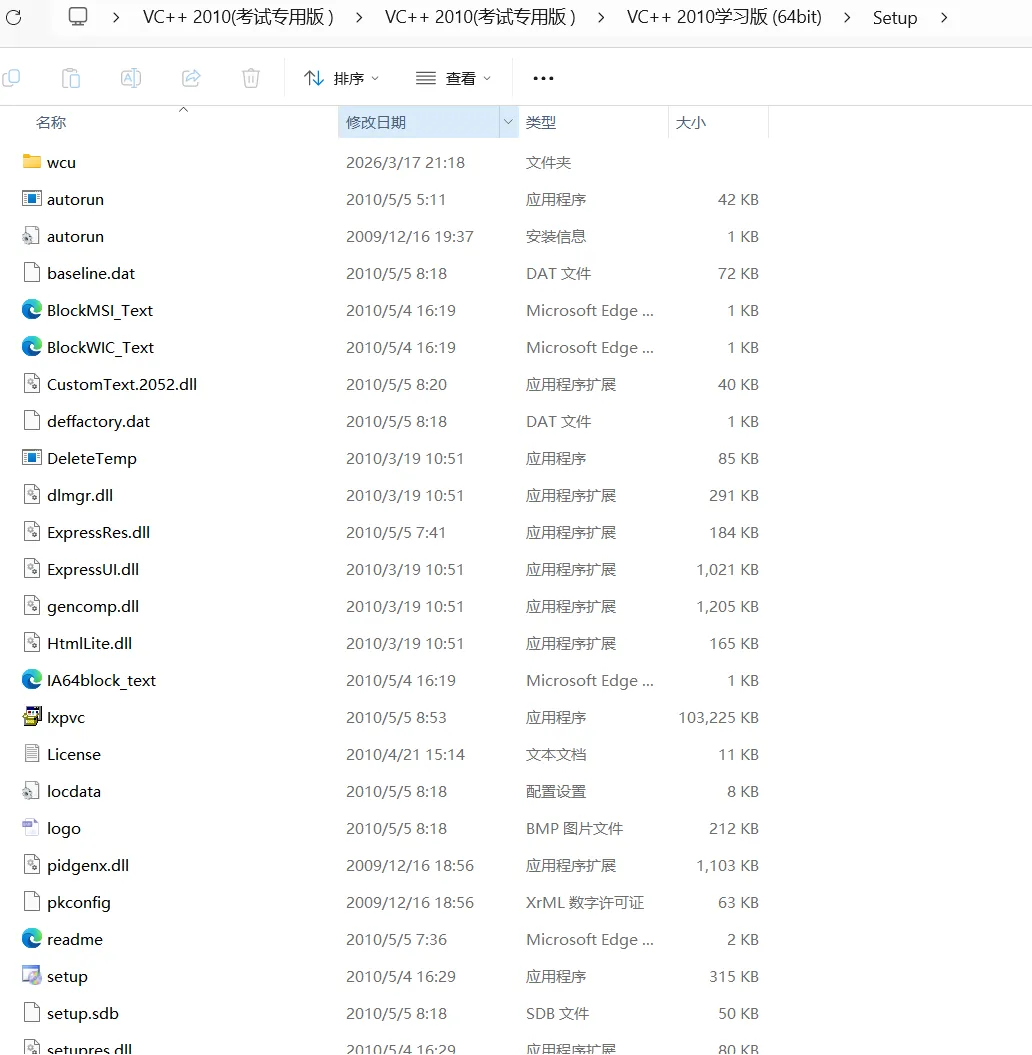The width and height of the screenshot is (1032, 1055).
Task: Click the Copy icon in toolbar
Action: click(11, 78)
